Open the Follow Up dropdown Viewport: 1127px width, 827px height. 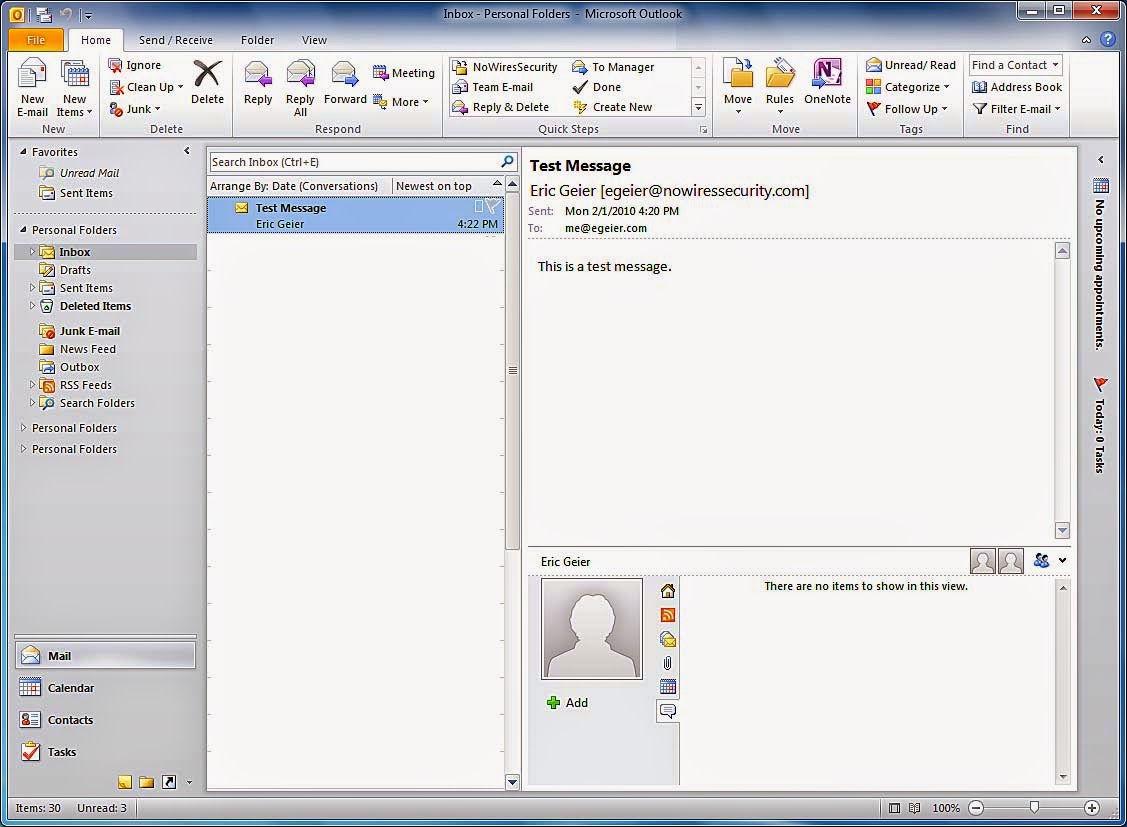point(907,108)
